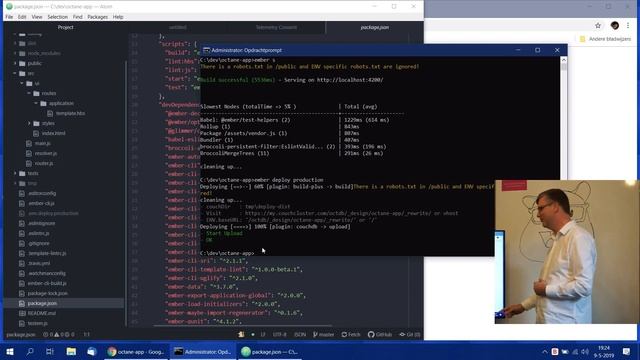
Task: Click the Project panel header
Action: [65, 27]
